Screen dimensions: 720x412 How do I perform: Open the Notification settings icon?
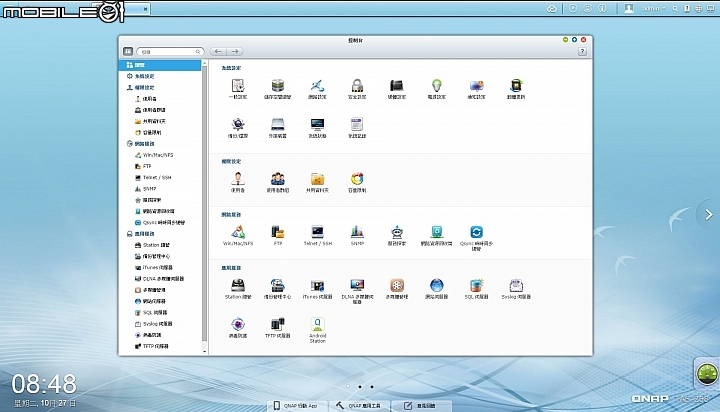click(476, 86)
